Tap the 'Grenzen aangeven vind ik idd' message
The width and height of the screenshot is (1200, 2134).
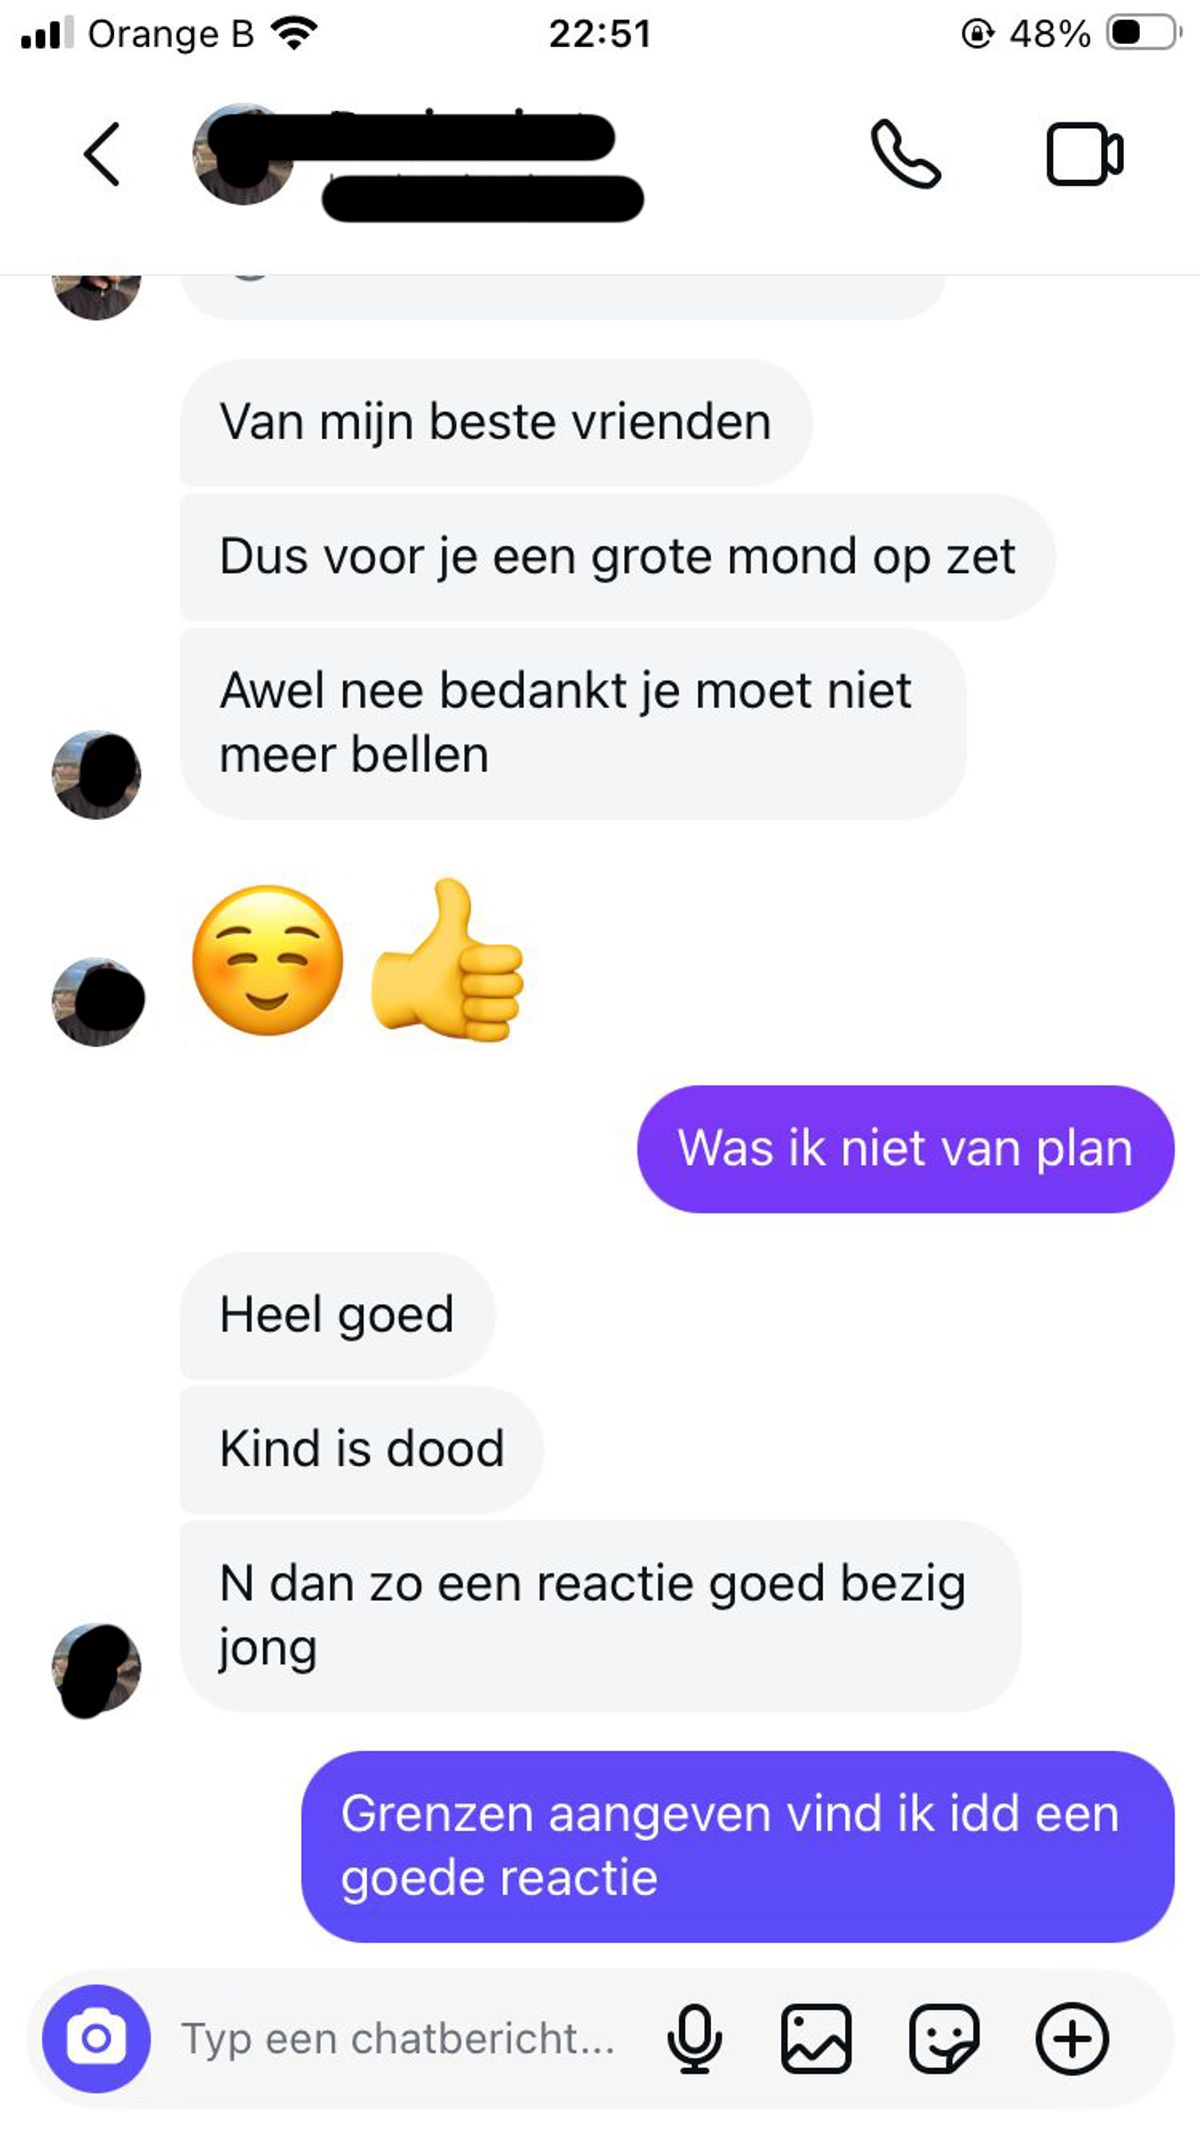738,1846
